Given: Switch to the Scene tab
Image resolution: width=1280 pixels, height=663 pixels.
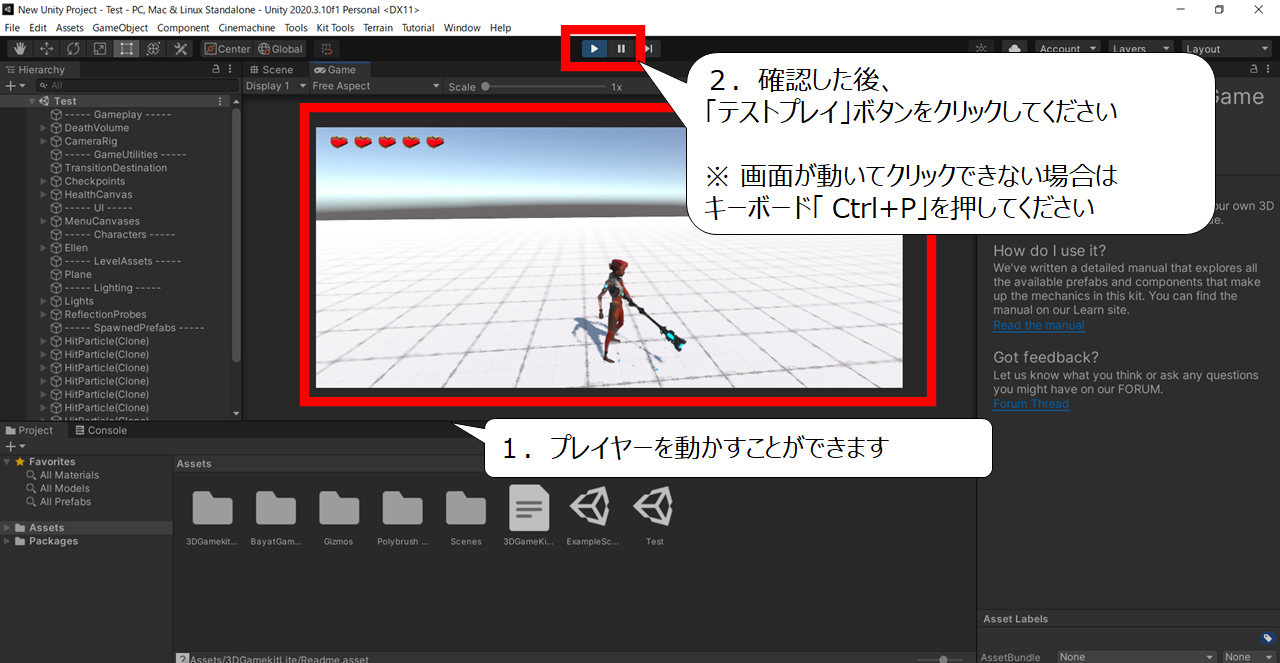Looking at the screenshot, I should pyautogui.click(x=271, y=70).
